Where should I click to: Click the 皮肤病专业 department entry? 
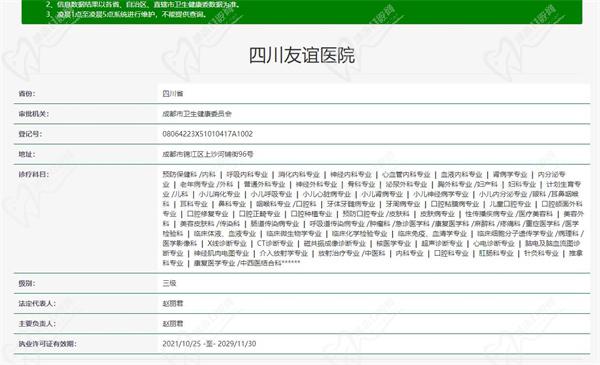tap(437, 214)
